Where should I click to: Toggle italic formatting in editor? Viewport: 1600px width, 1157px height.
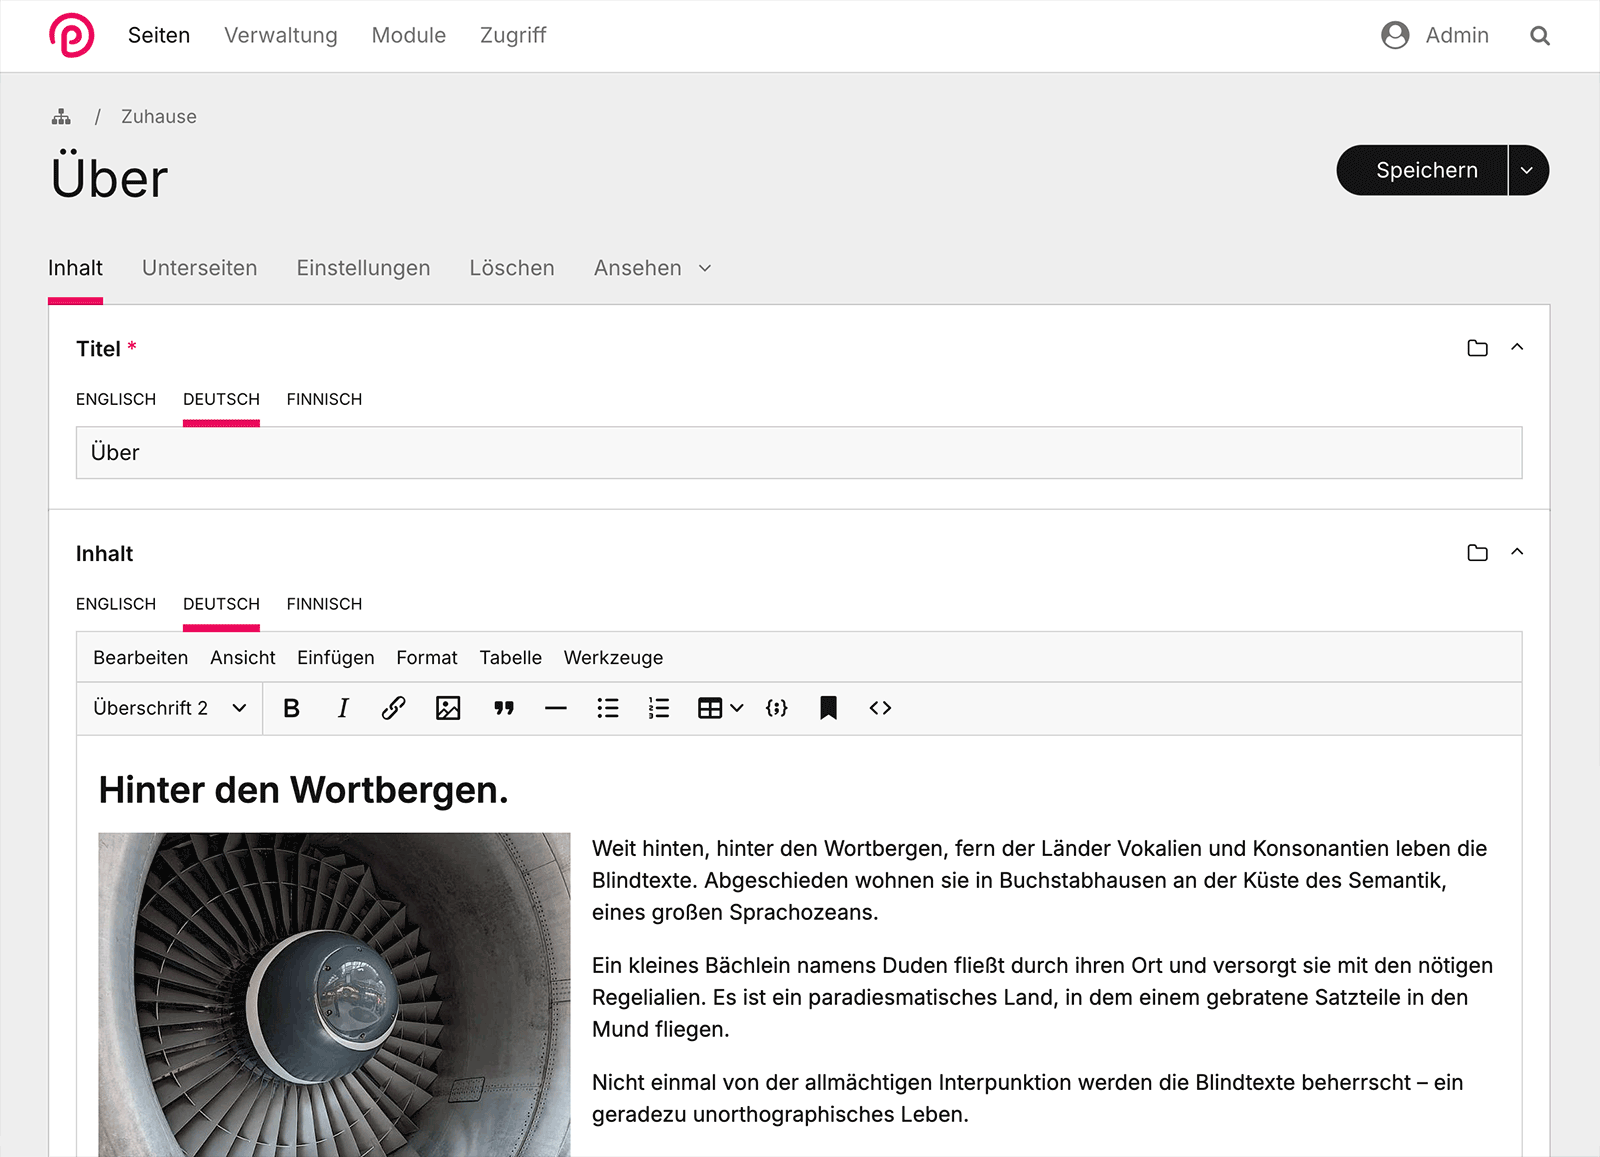click(x=343, y=708)
